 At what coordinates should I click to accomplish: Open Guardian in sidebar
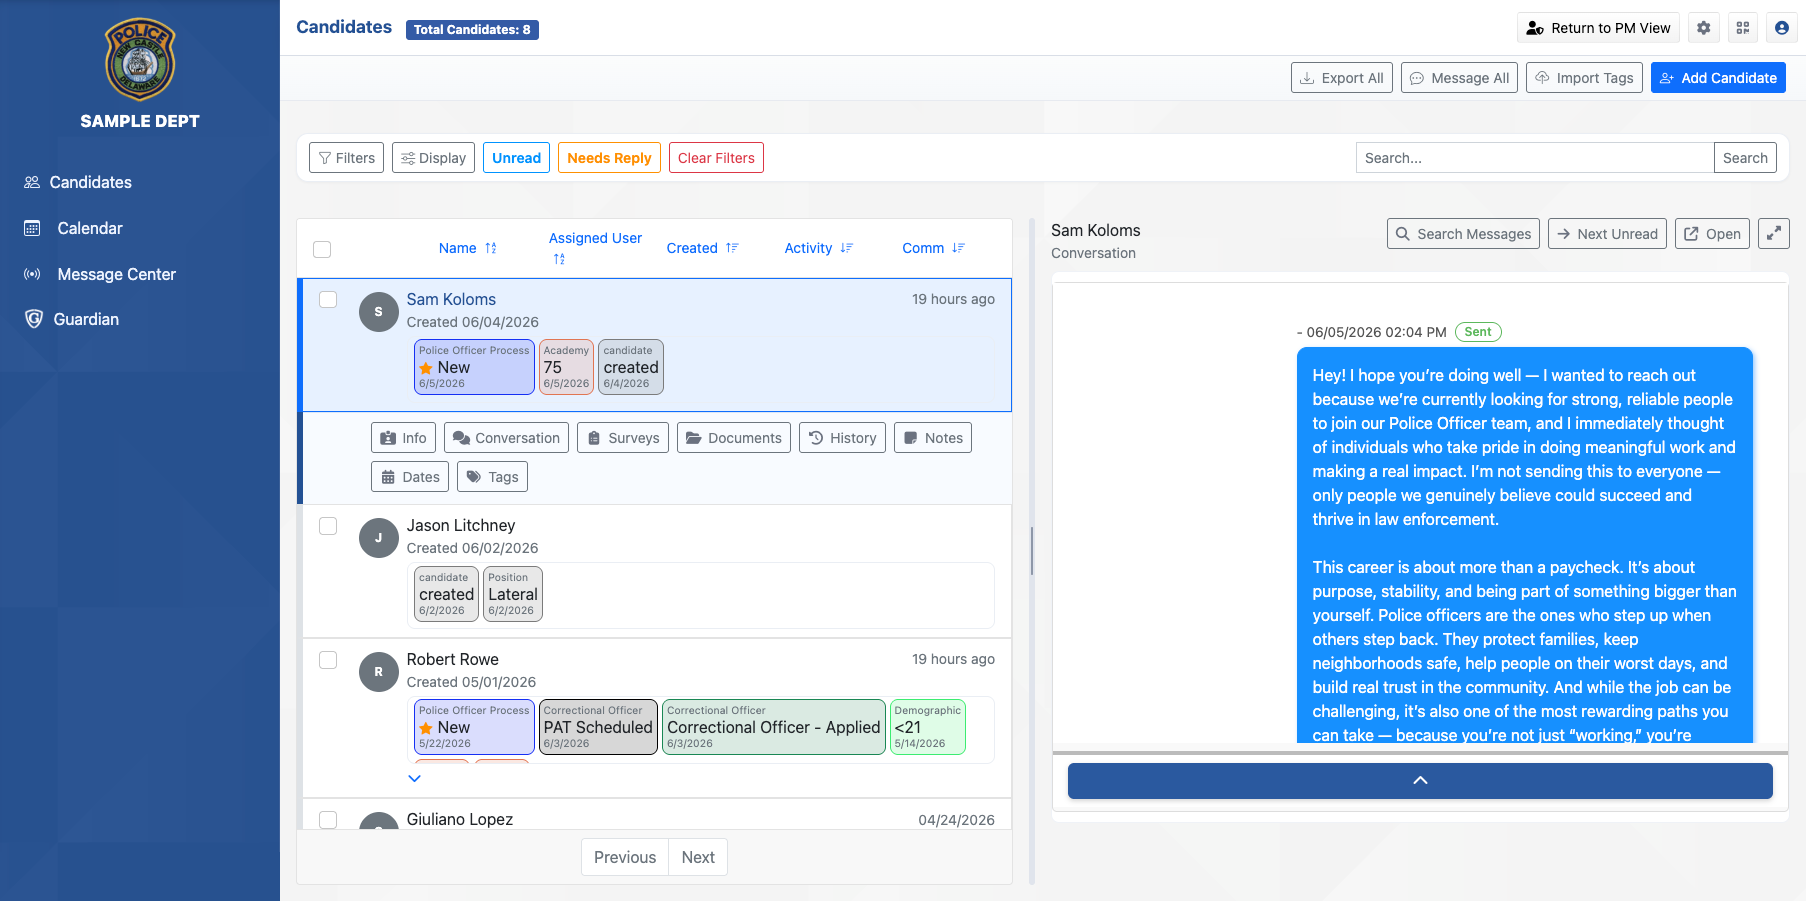click(72, 319)
